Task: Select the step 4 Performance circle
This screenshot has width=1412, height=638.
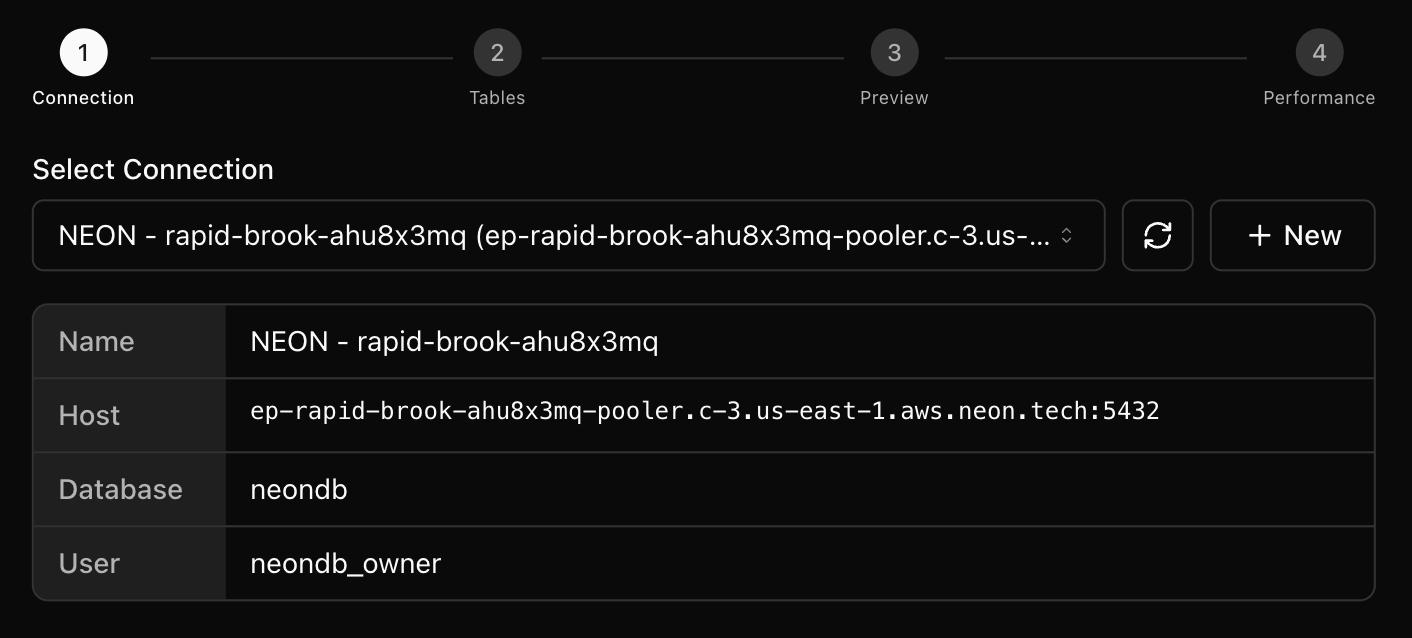Action: [x=1319, y=52]
